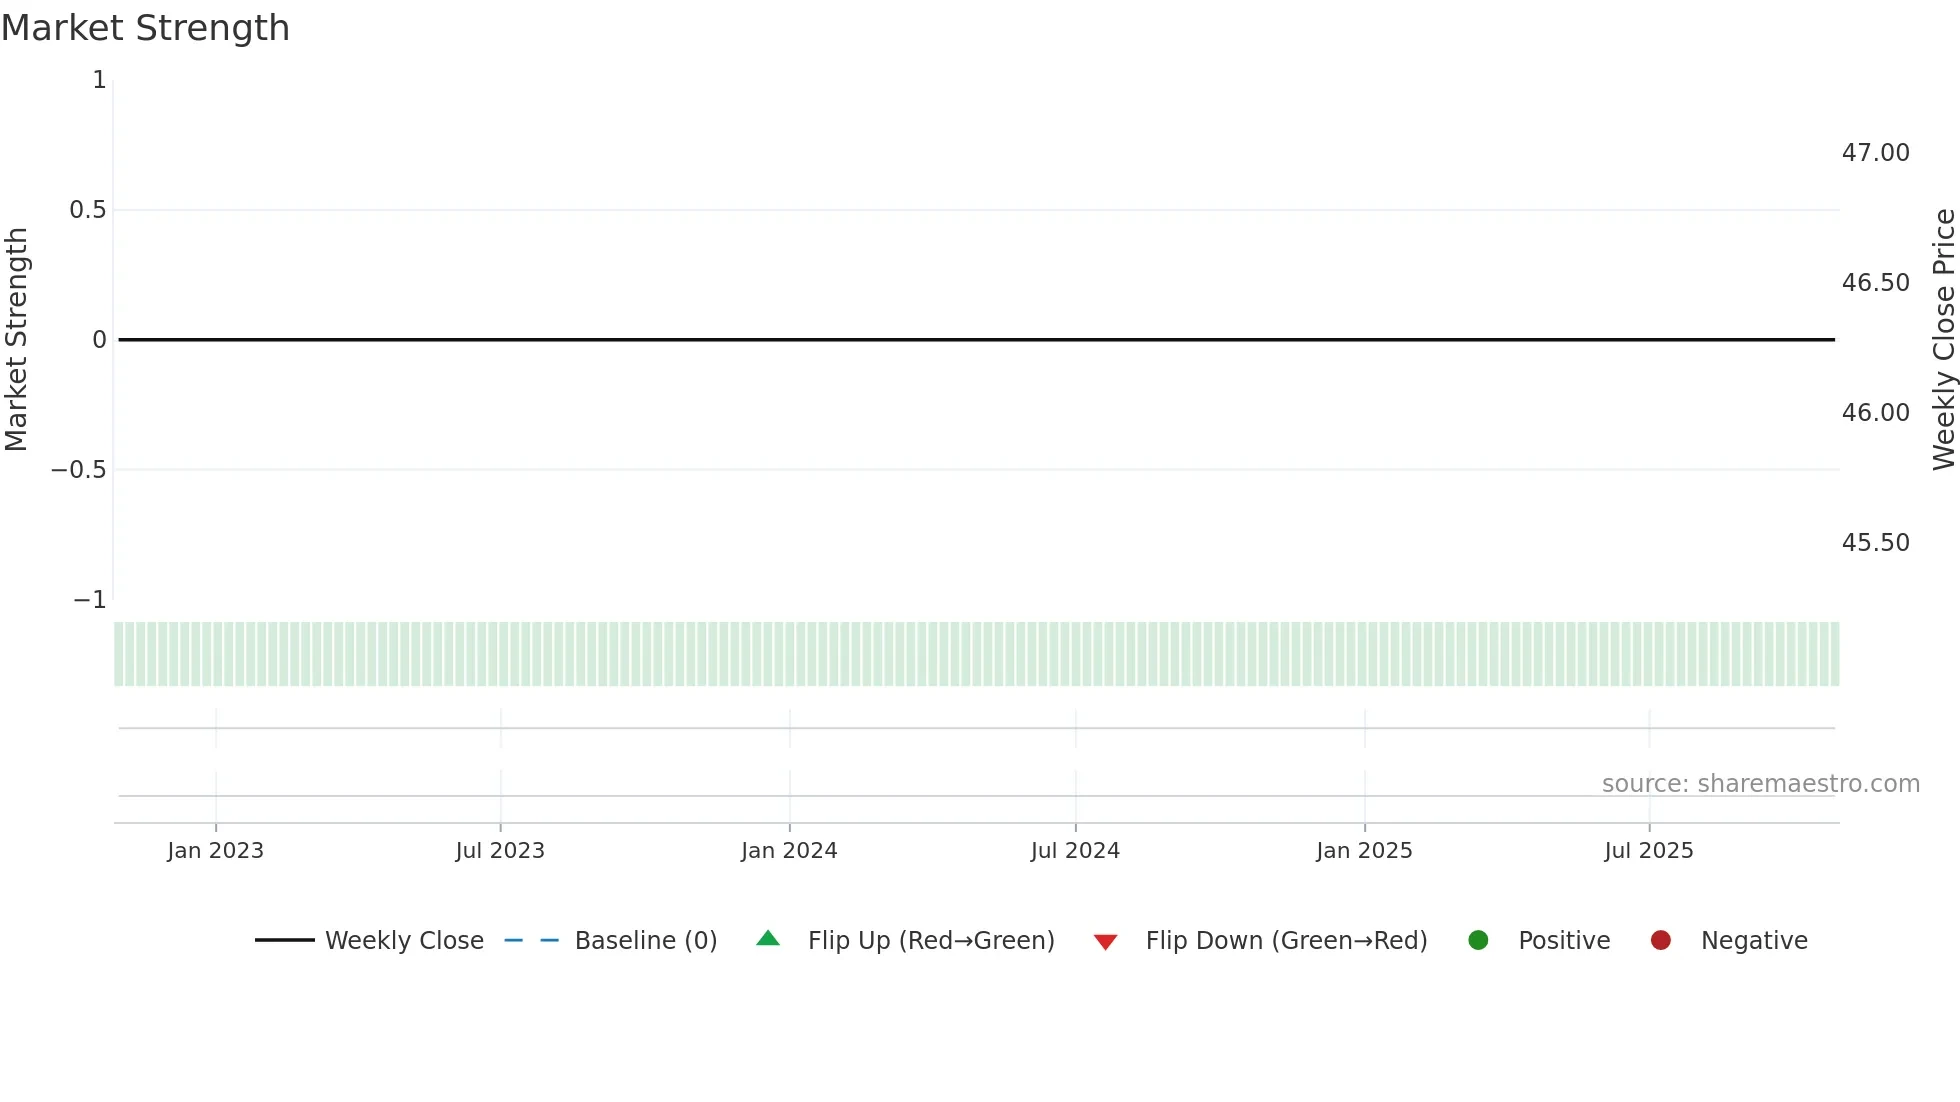Click the Market Strength chart title
Viewport: 1960px width, 1102px height.
coord(146,28)
